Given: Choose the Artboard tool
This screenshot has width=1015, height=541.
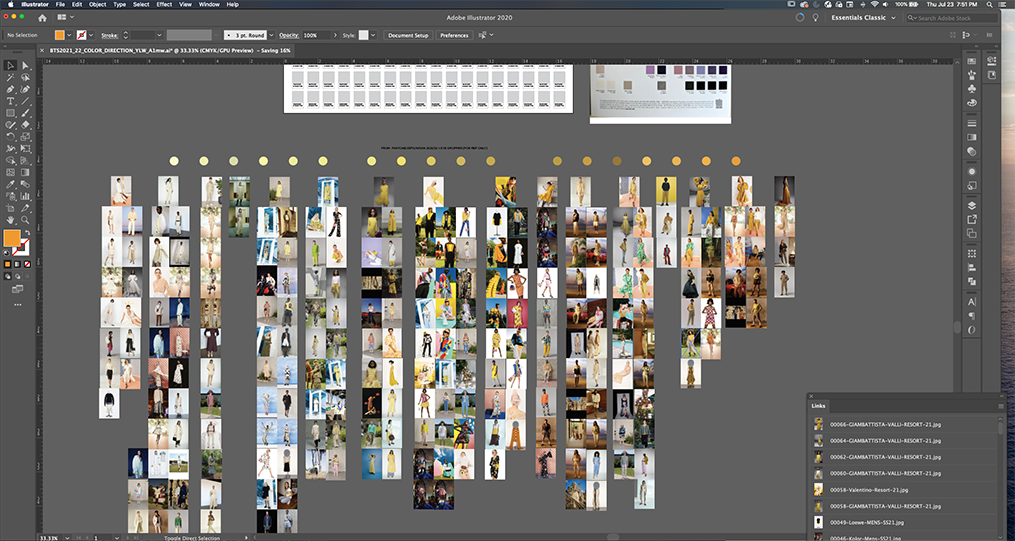Looking at the screenshot, I should tap(10, 208).
